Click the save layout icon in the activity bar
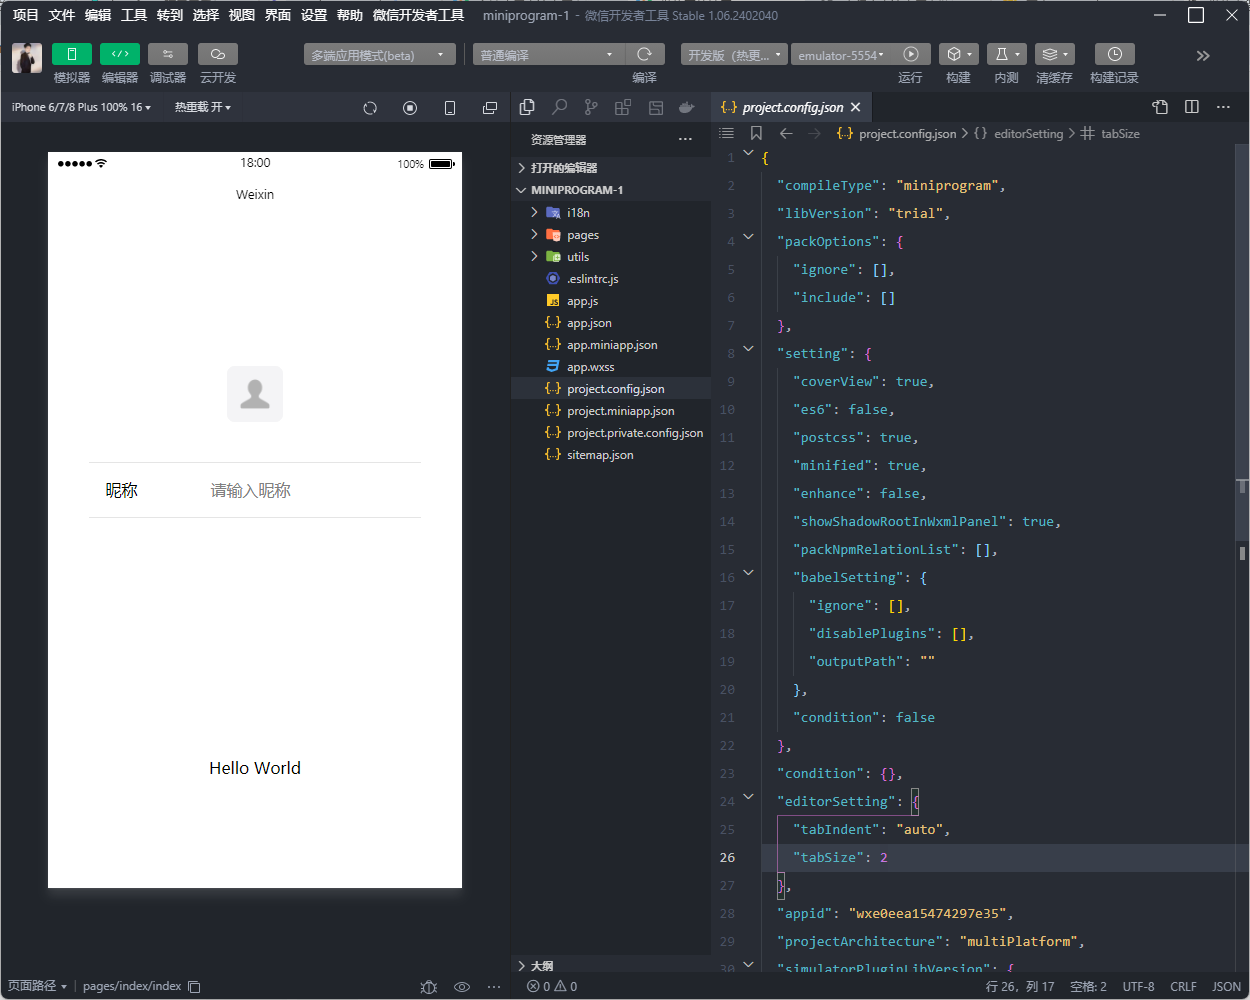Screen dimensions: 1250x1000 [x=656, y=107]
